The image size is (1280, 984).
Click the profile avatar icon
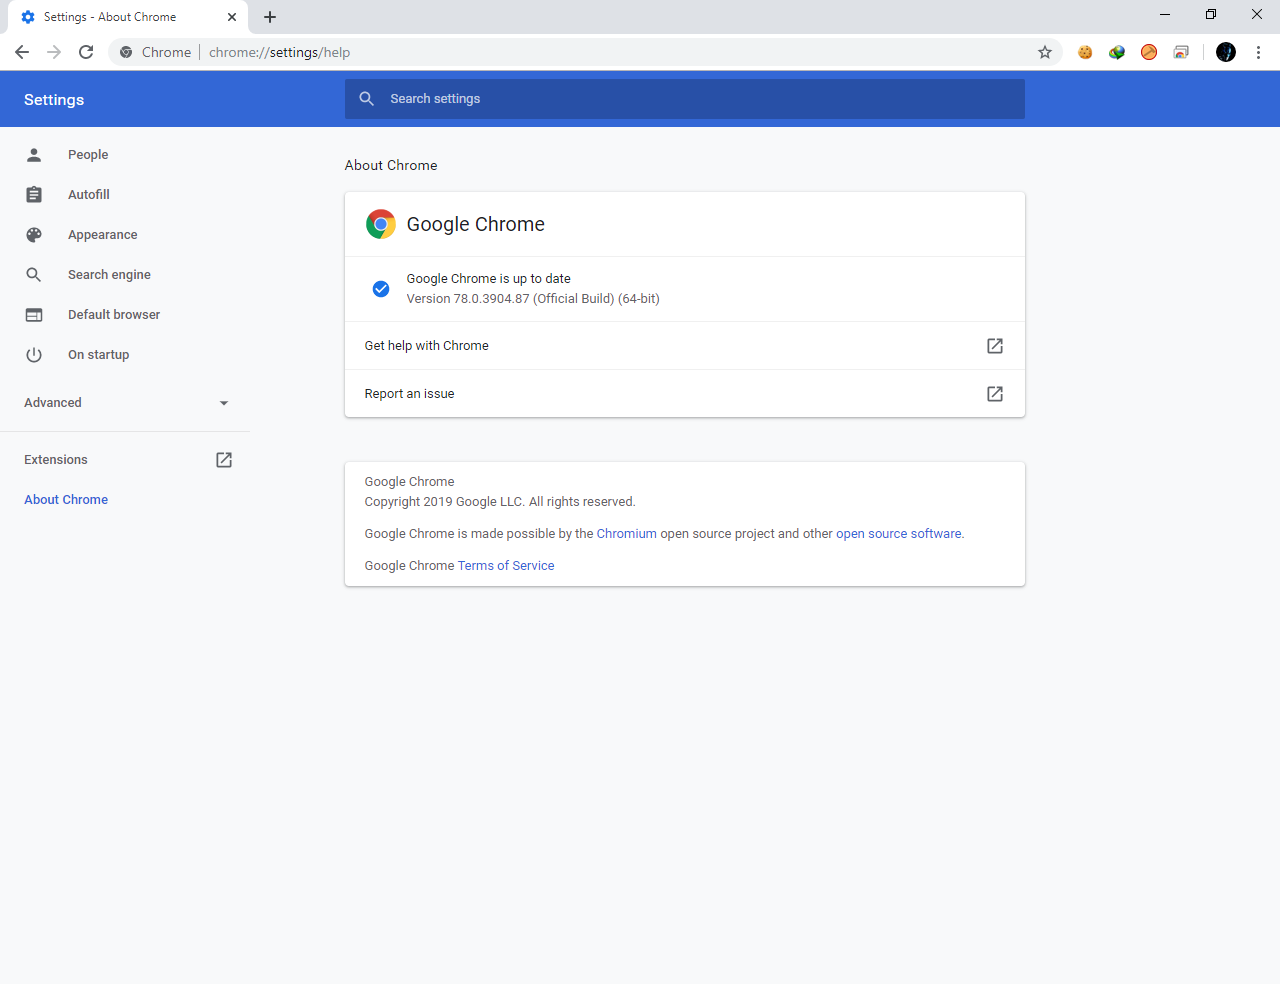[1226, 52]
